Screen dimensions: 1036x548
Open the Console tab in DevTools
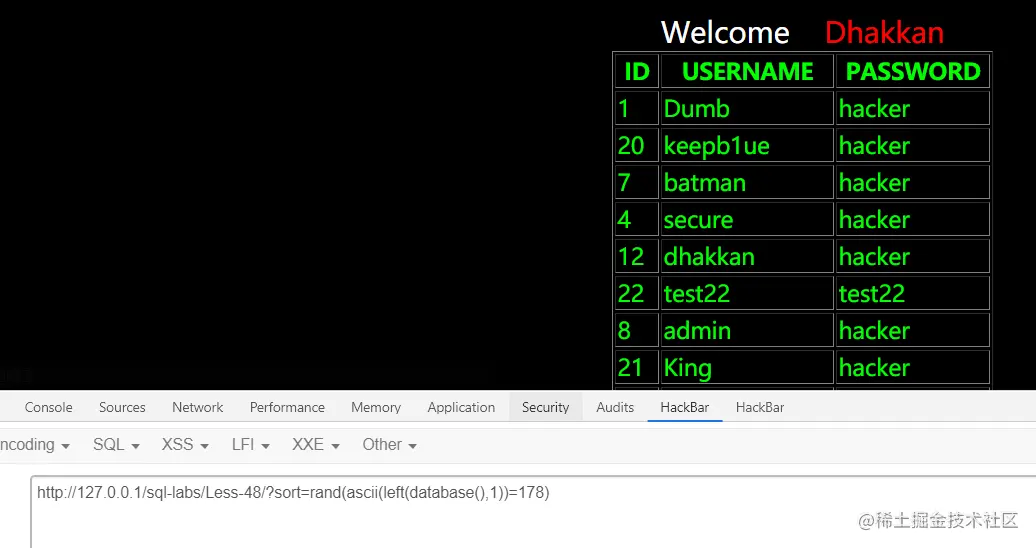pyautogui.click(x=48, y=407)
